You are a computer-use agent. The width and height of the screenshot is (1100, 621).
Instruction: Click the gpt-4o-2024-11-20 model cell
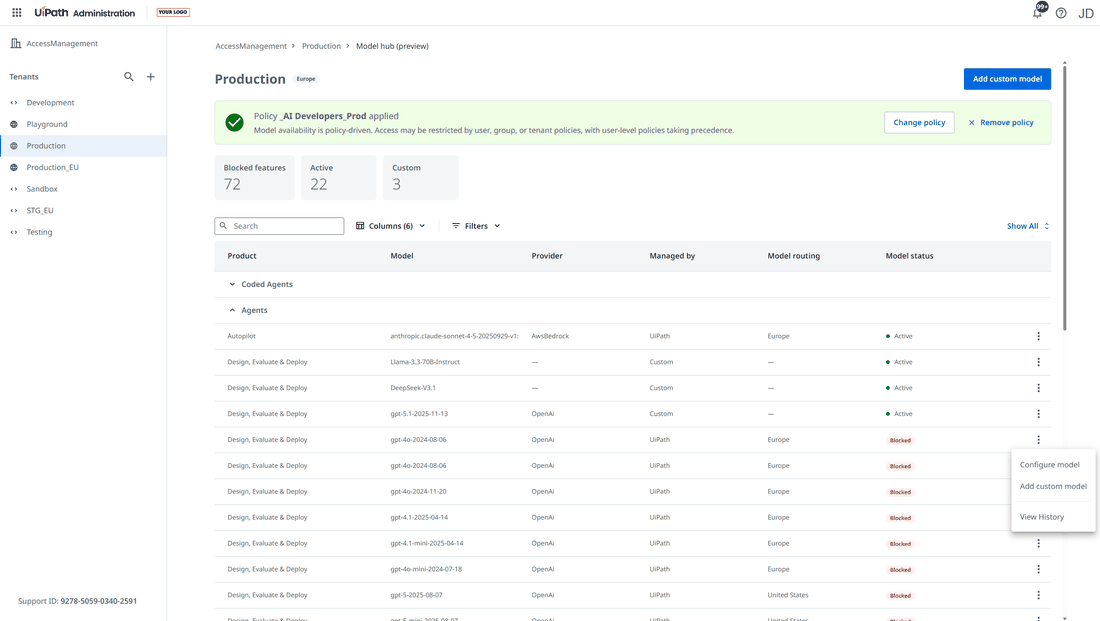[418, 492]
